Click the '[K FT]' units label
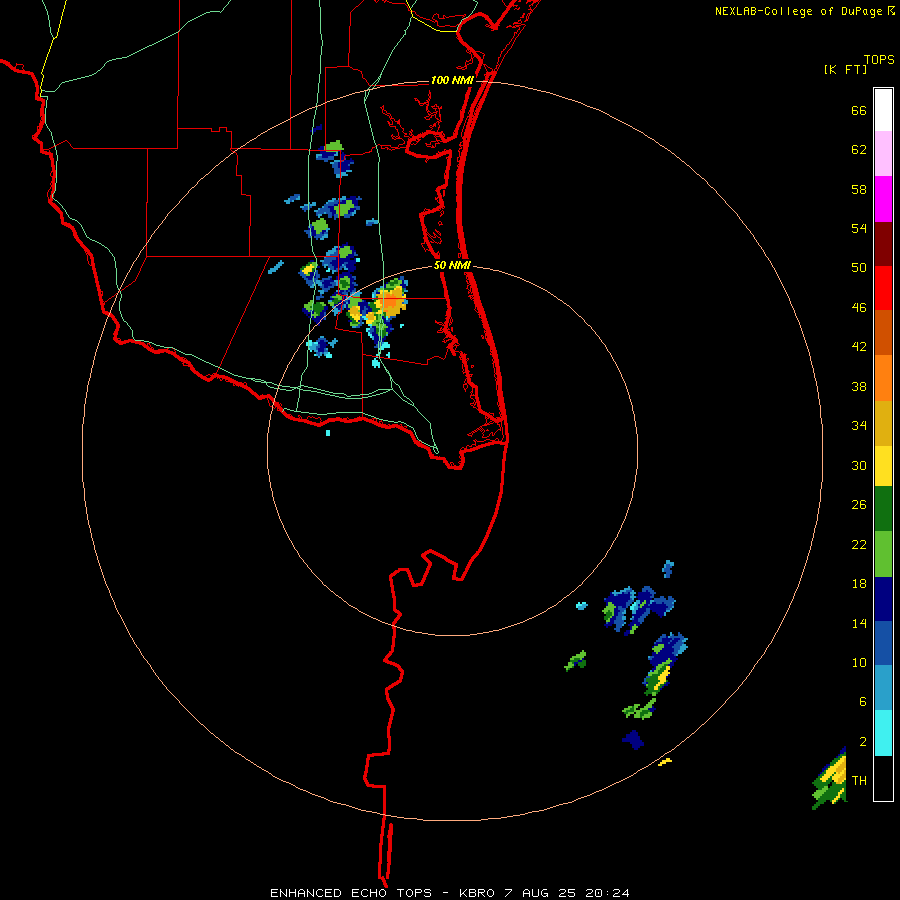Screen dimensions: 900x900 pos(845,70)
